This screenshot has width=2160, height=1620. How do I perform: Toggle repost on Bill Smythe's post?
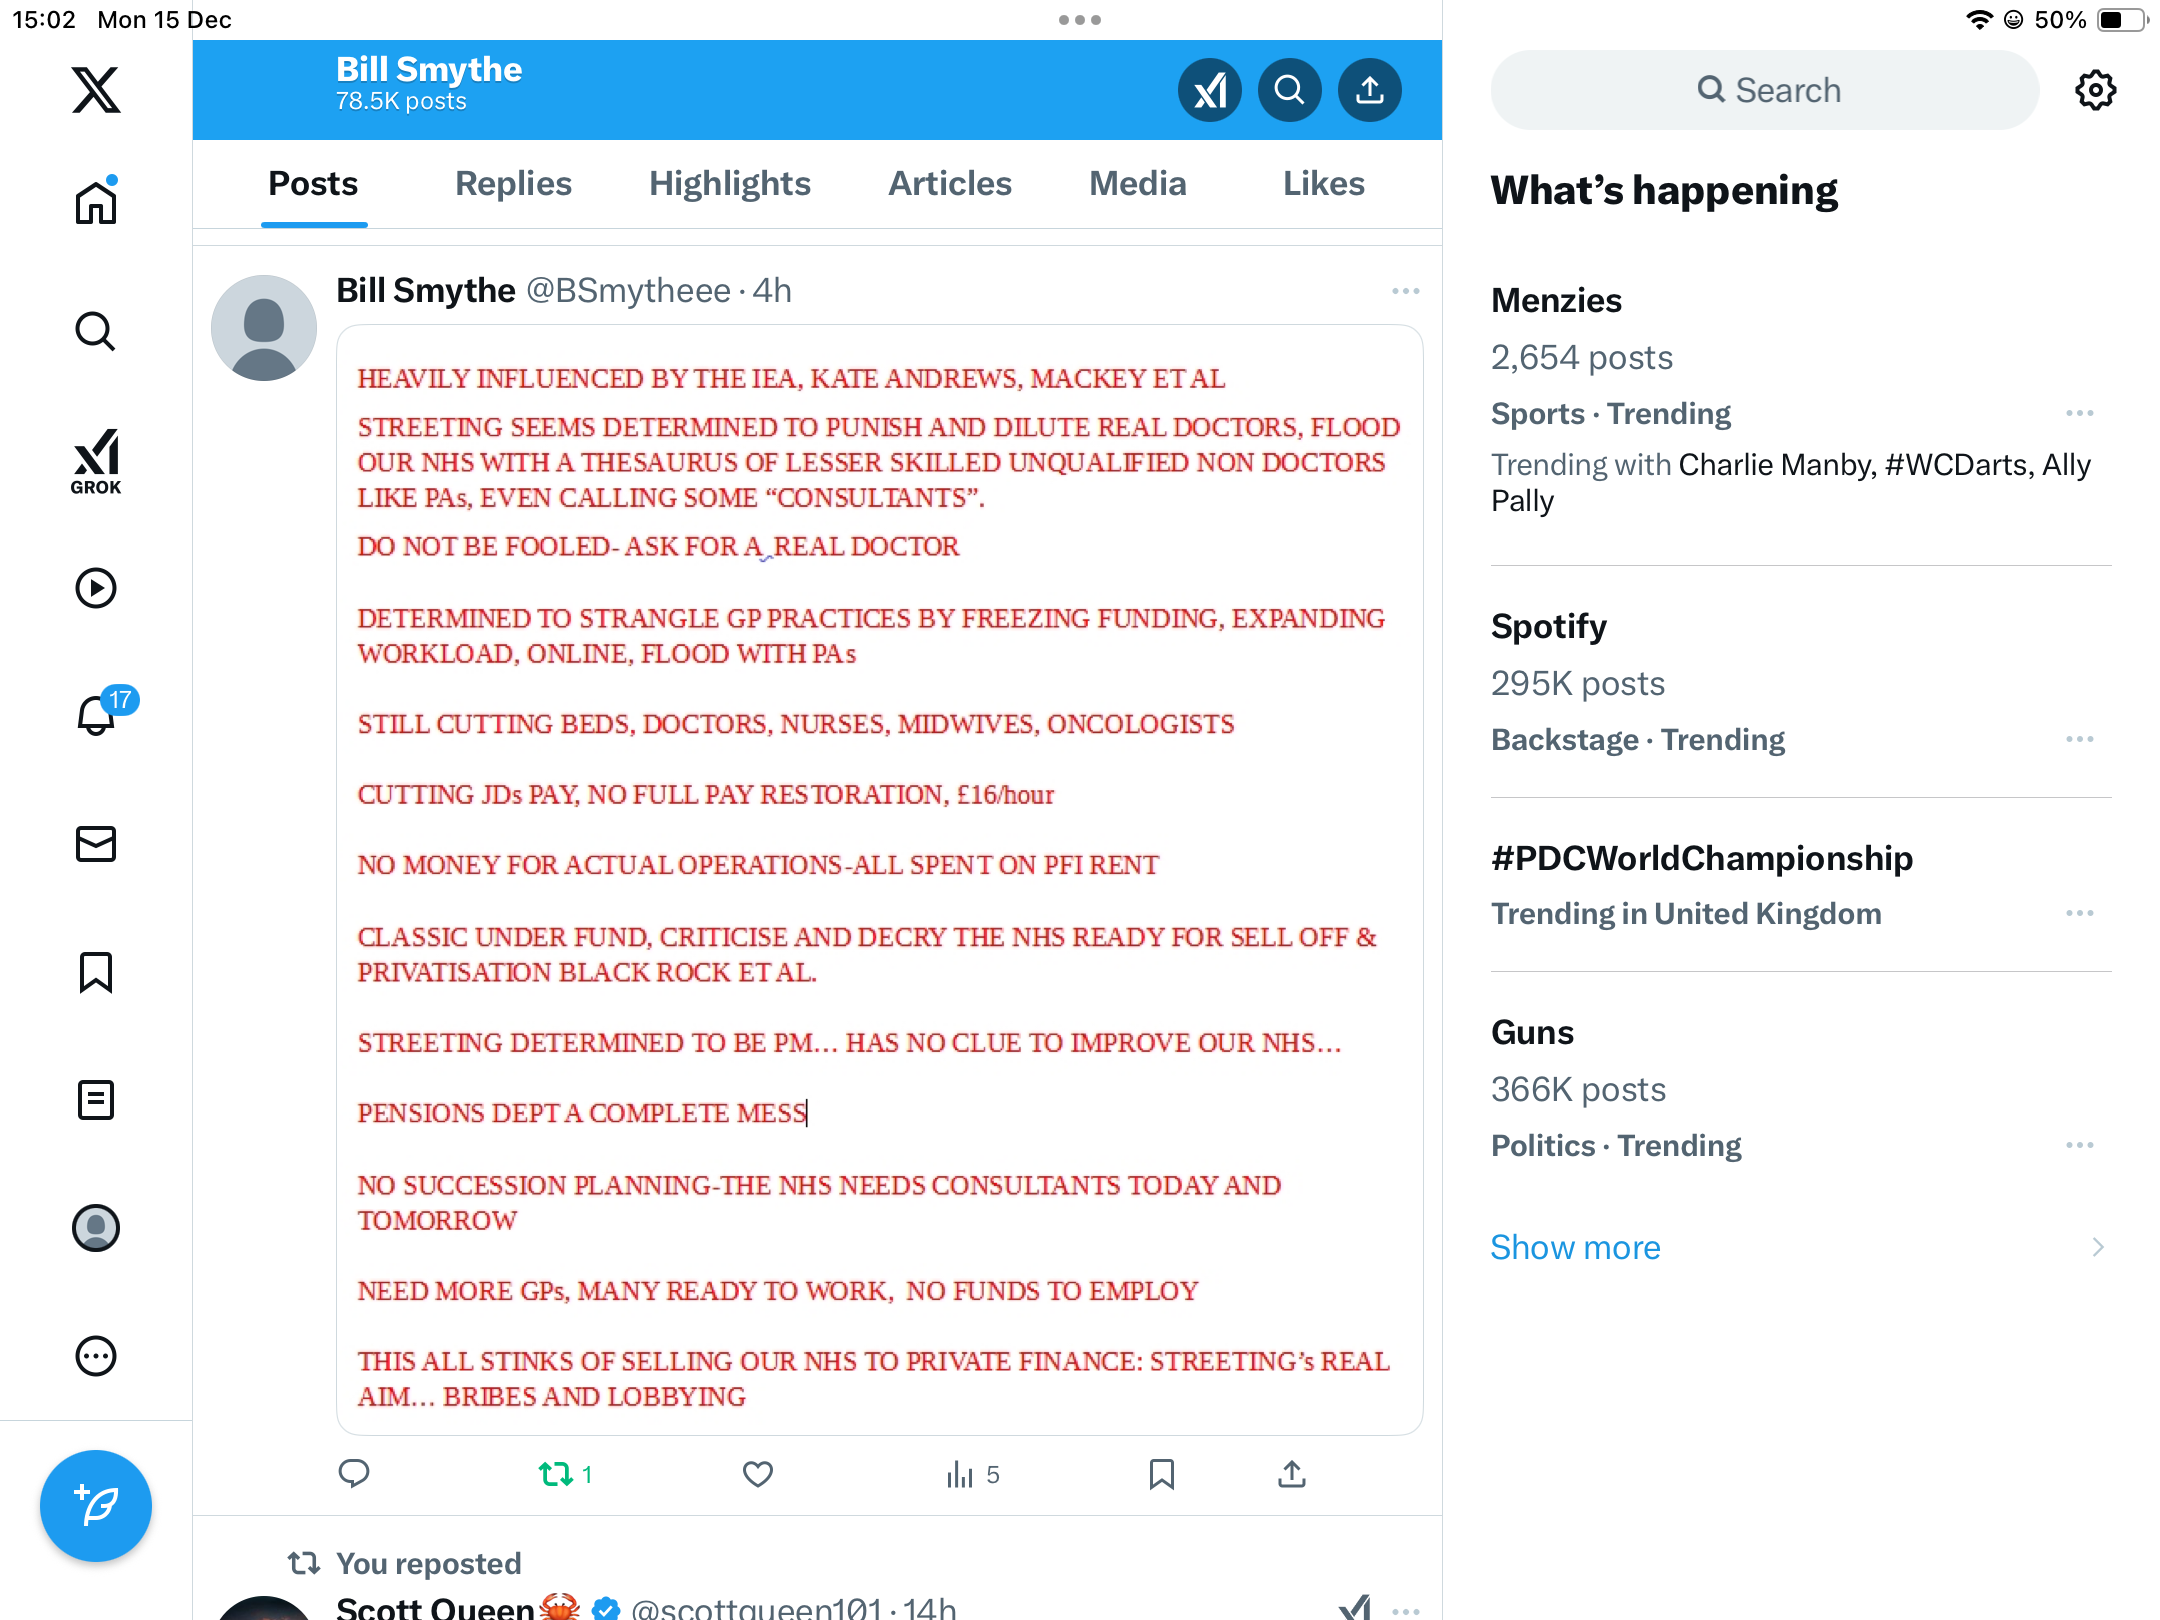(565, 1474)
